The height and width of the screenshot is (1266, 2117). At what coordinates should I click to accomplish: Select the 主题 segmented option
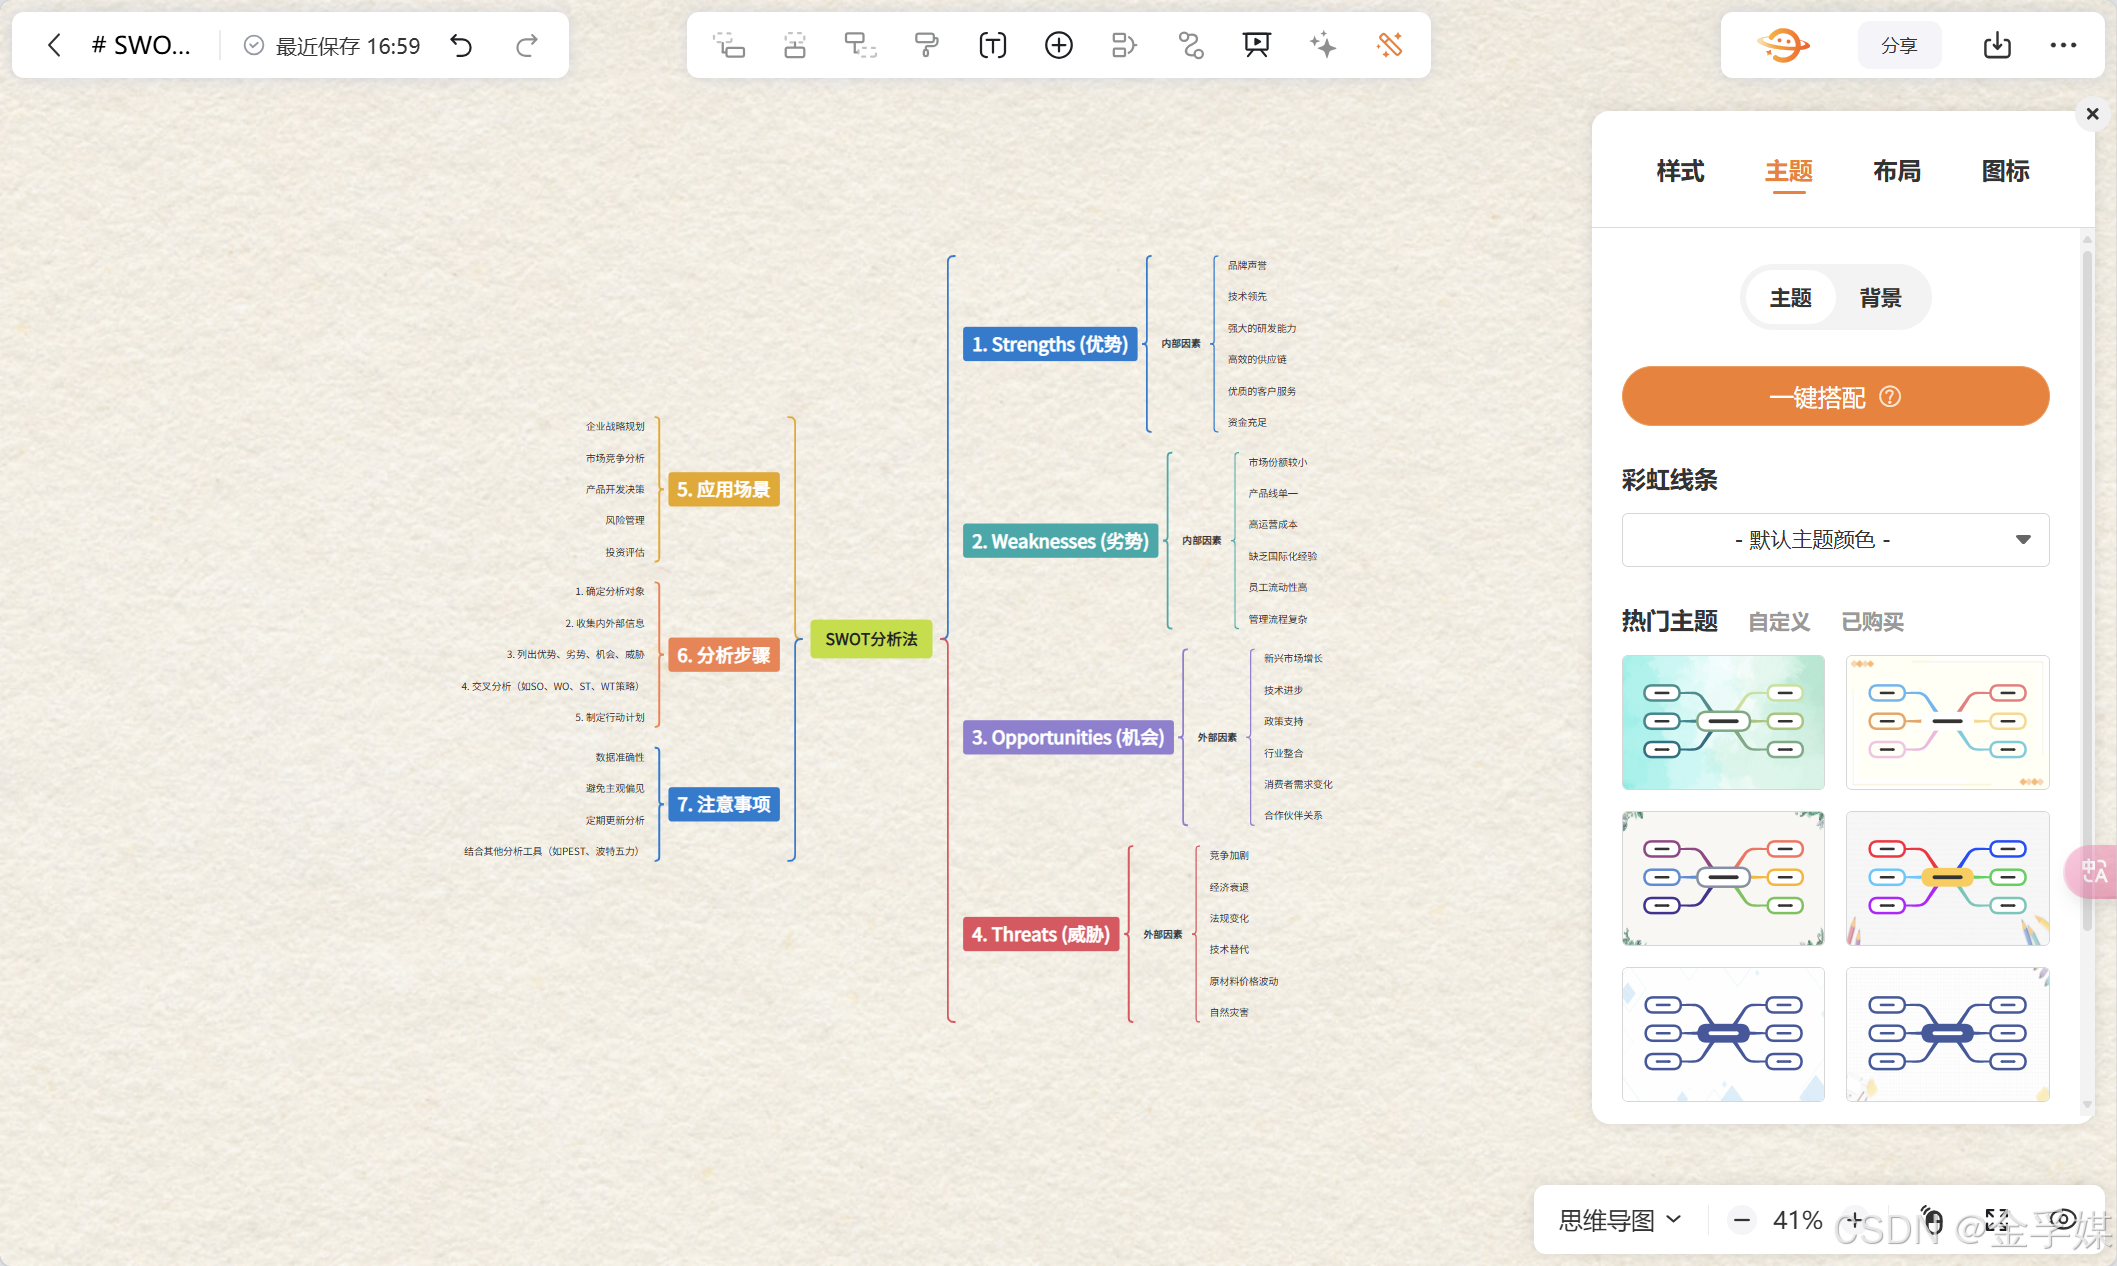pos(1790,298)
